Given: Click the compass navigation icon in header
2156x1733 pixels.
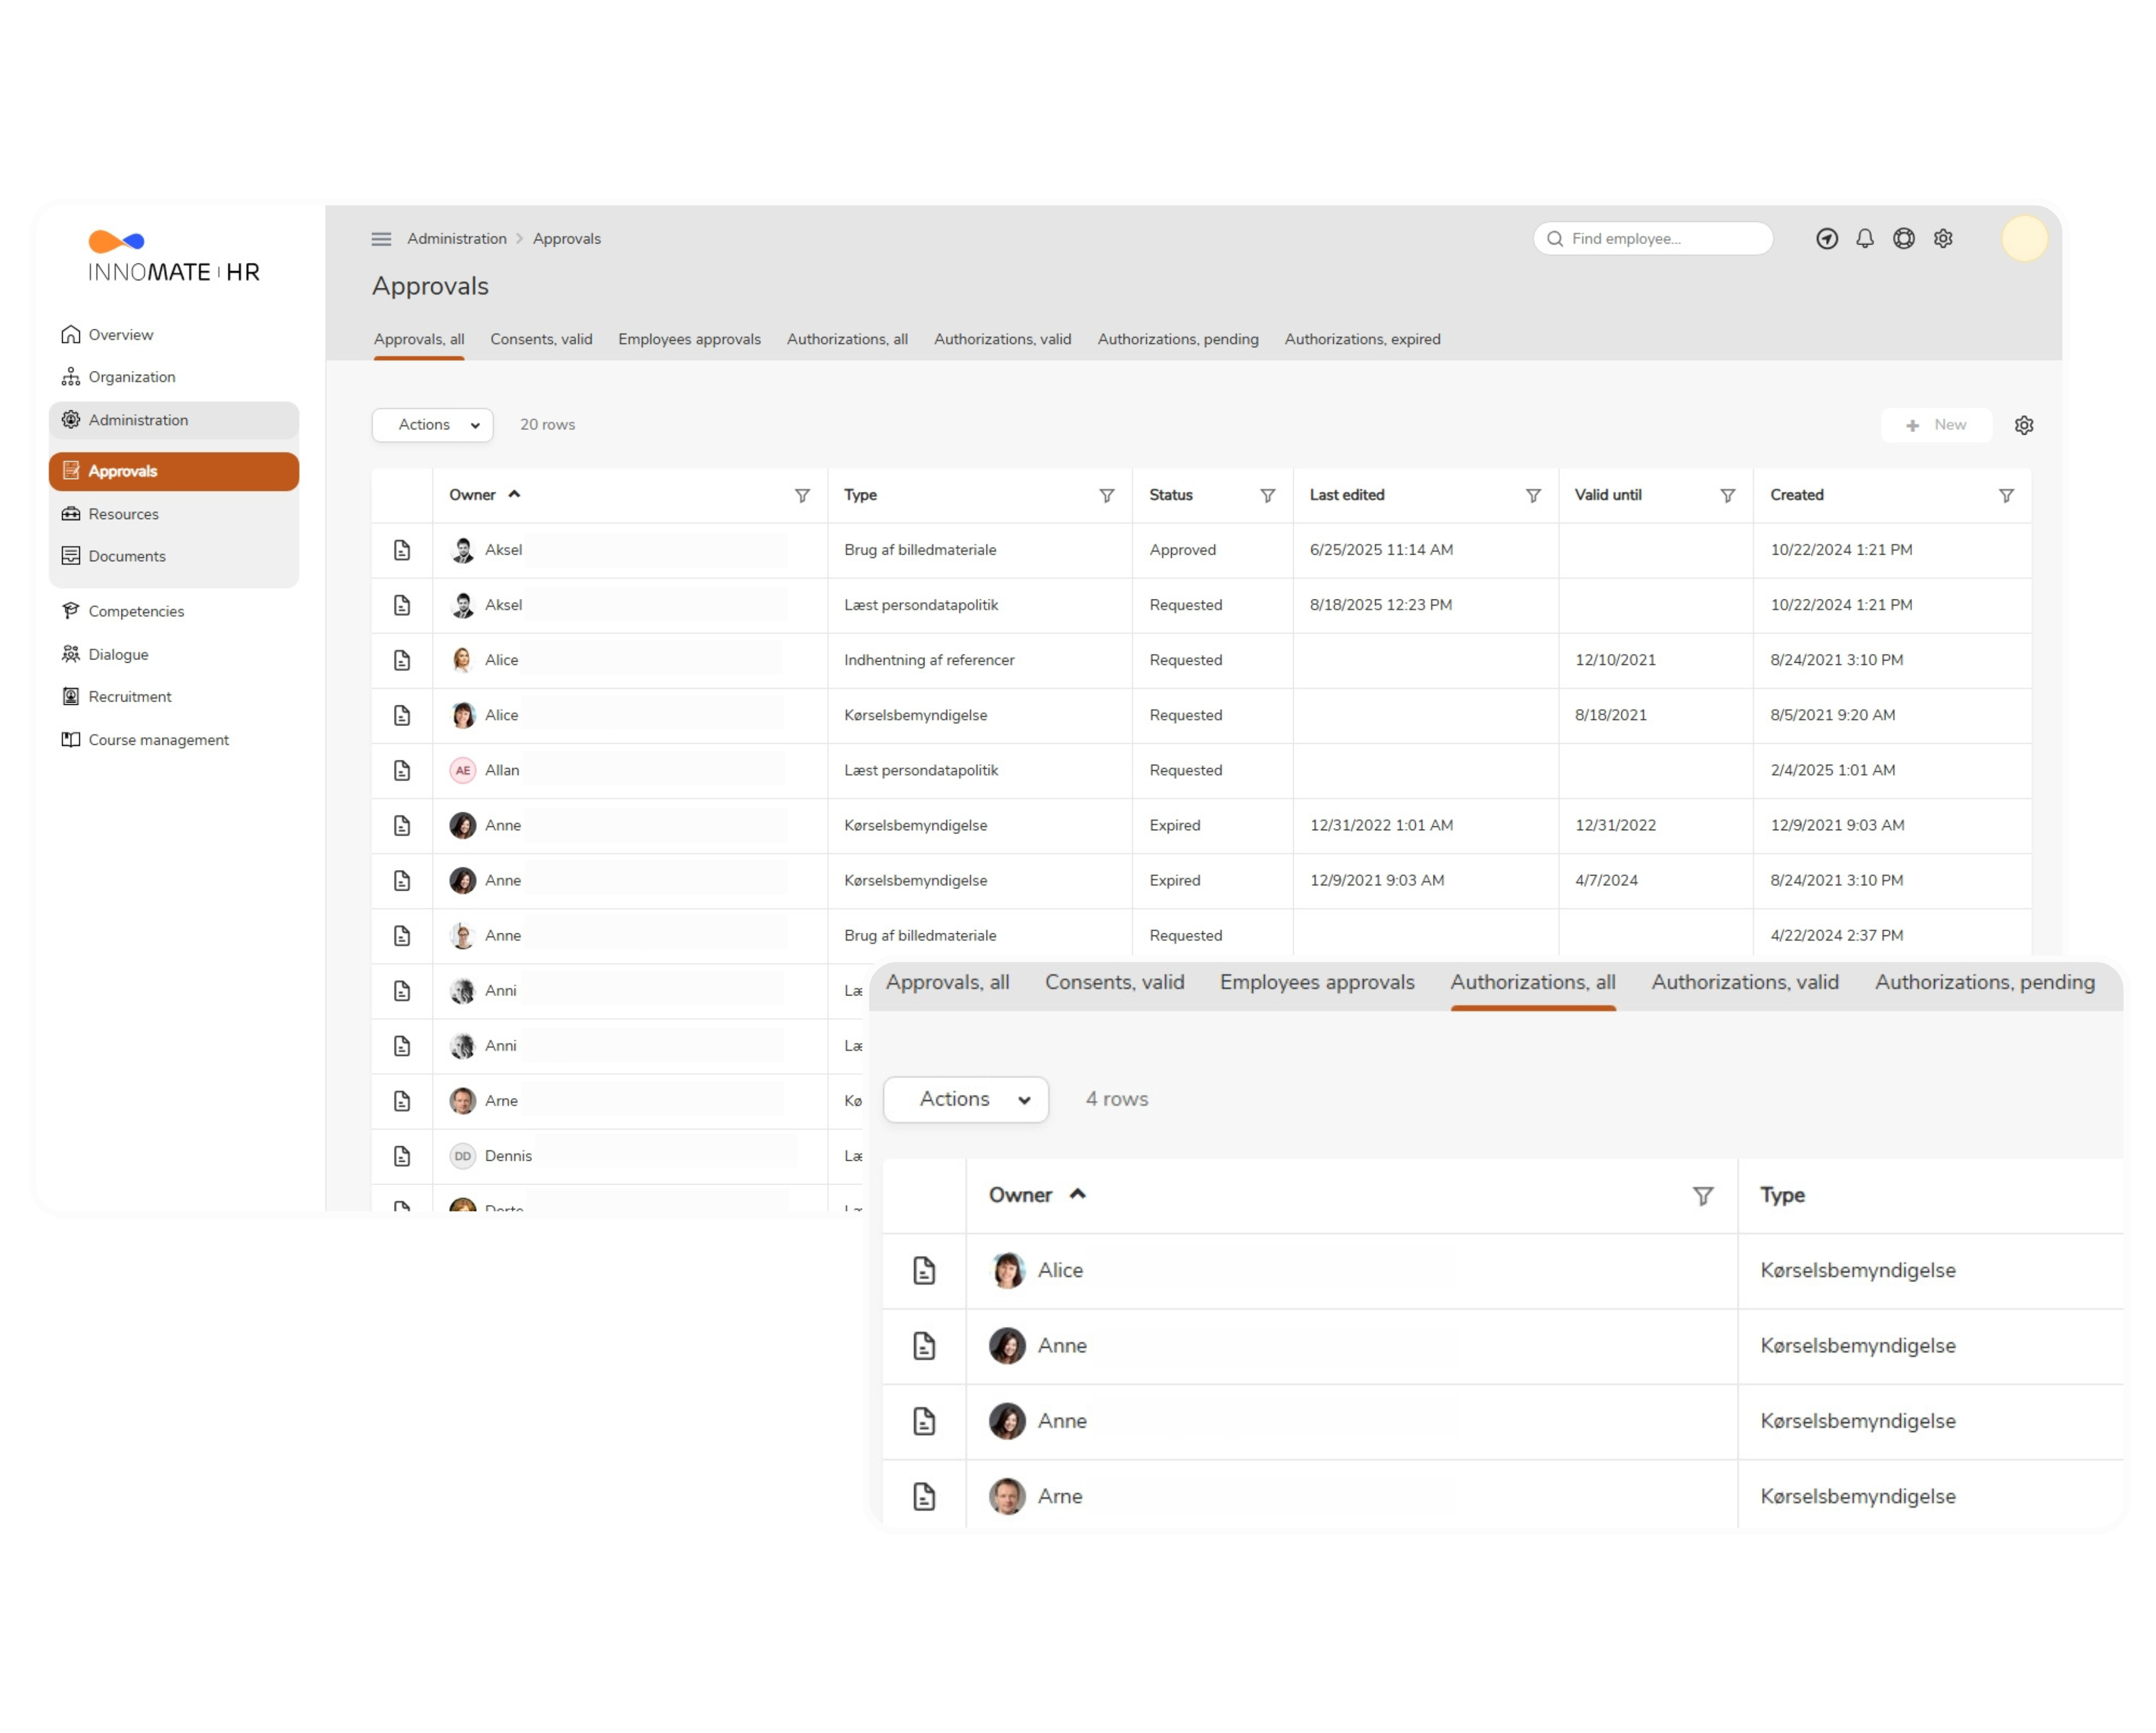Looking at the screenshot, I should pos(1827,239).
